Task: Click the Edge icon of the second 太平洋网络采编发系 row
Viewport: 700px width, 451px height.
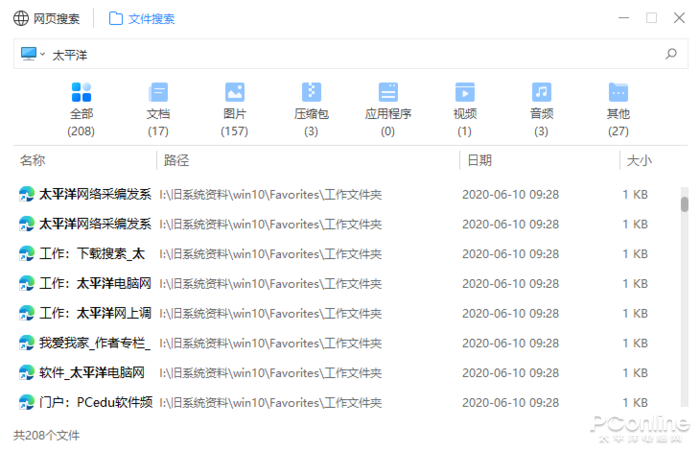Action: (x=26, y=224)
